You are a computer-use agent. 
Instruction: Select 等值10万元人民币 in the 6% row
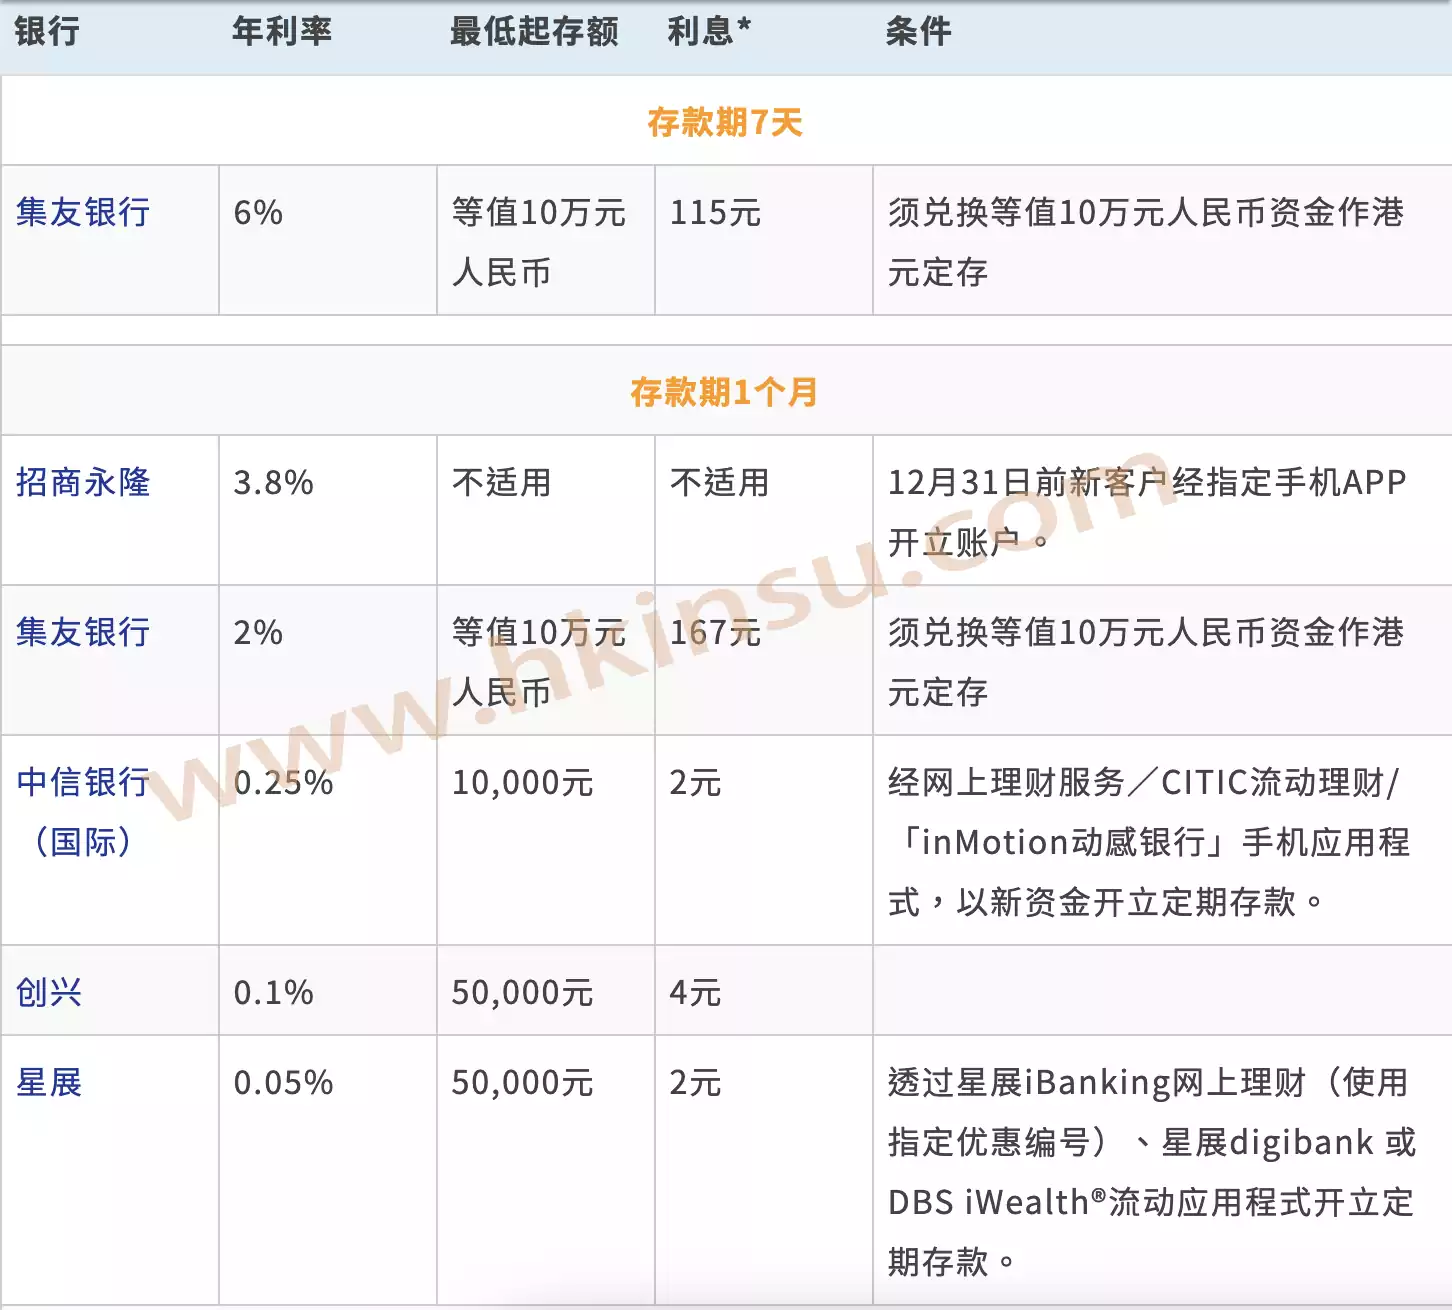tap(539, 242)
